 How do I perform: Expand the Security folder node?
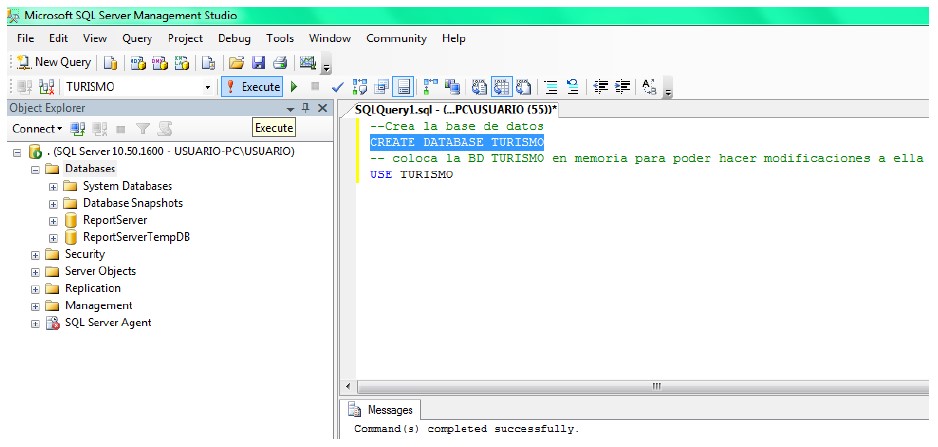coord(35,255)
